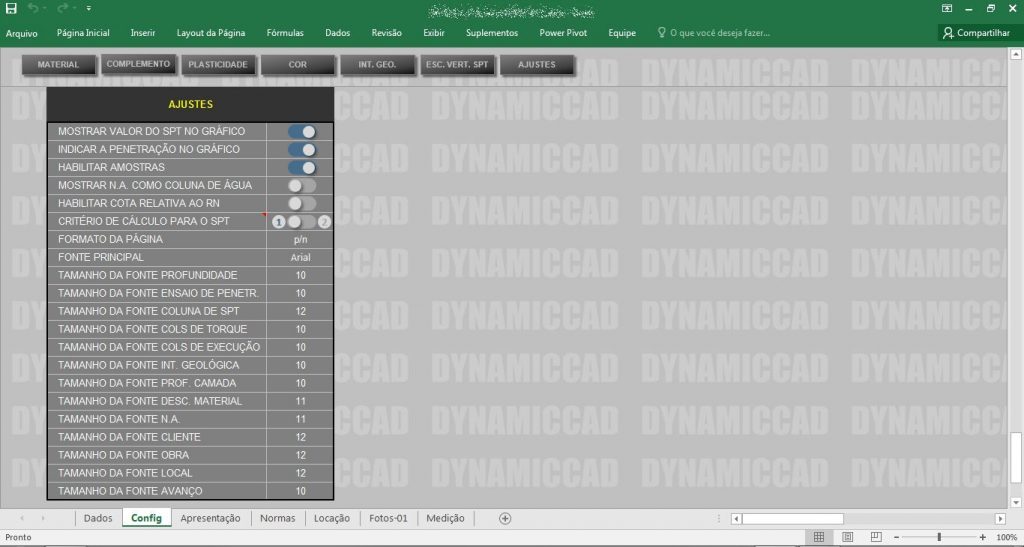The image size is (1024, 547).
Task: Open the Layout da Página tab
Action: [x=211, y=33]
